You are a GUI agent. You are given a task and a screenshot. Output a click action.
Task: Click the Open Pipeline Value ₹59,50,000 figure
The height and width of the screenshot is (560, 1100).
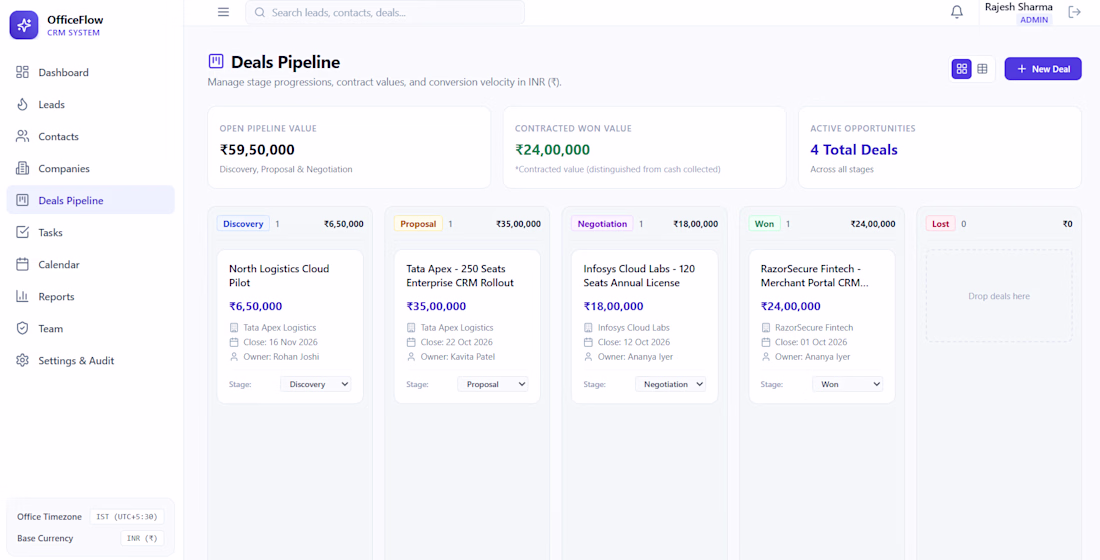[257, 149]
